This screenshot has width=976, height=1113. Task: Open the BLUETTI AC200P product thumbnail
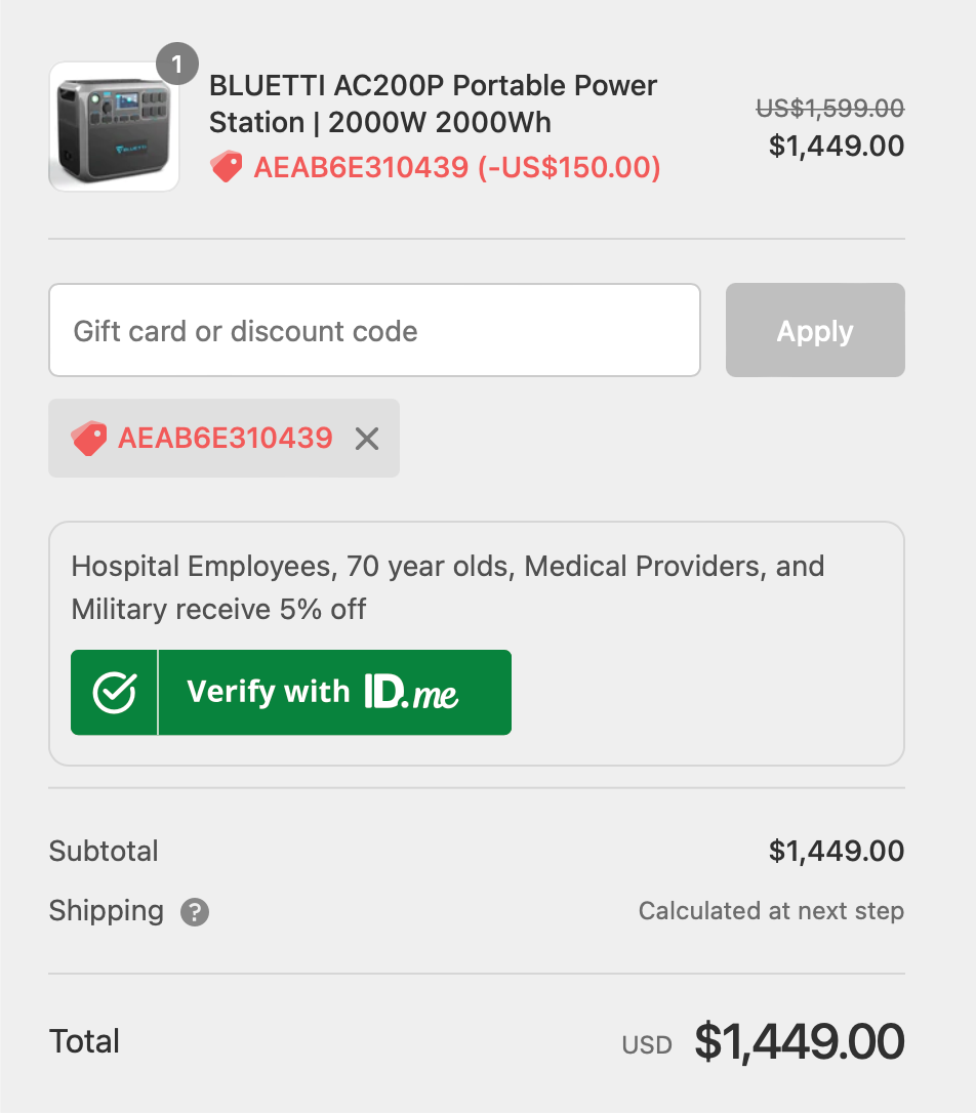[x=114, y=127]
